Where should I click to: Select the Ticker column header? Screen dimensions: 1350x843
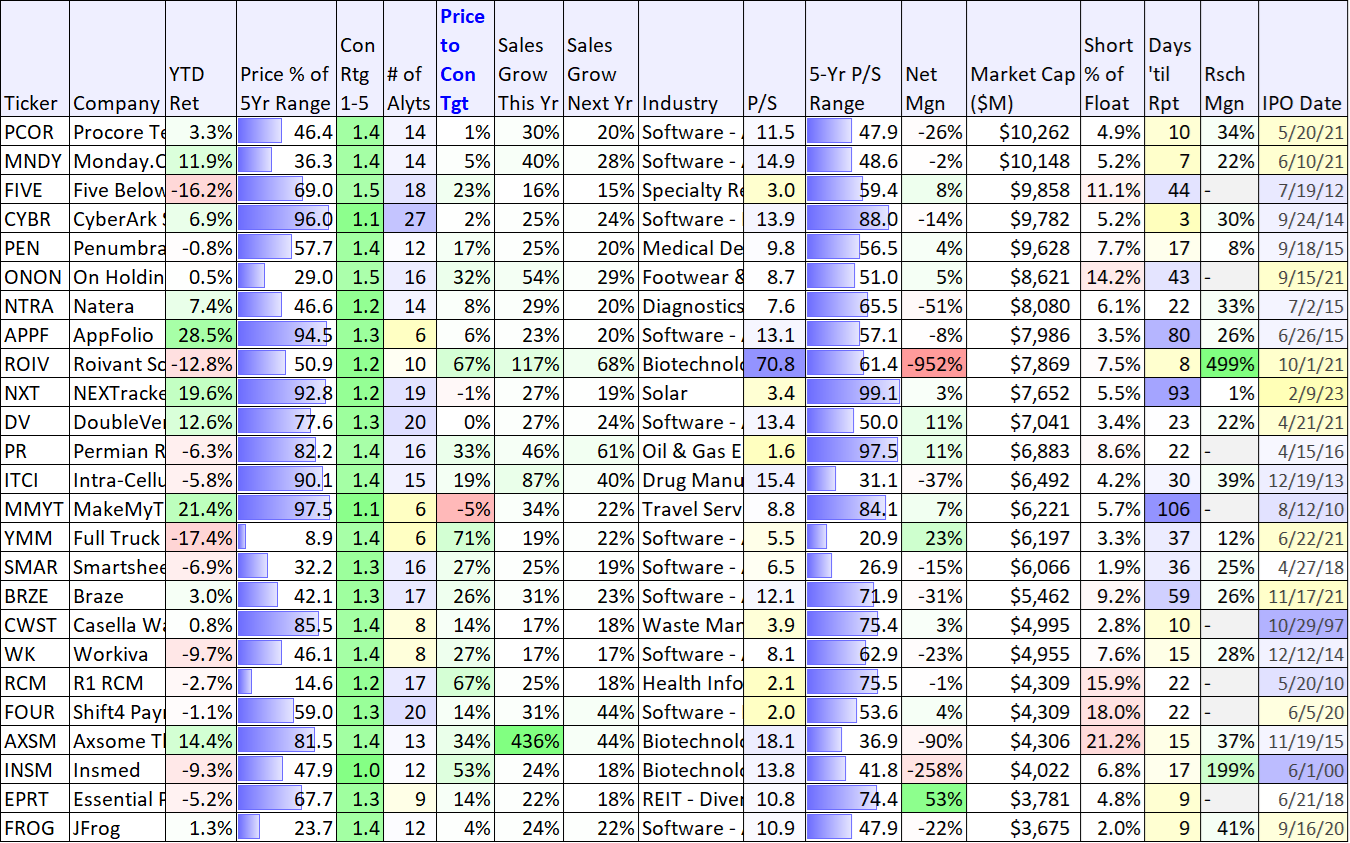coord(35,59)
